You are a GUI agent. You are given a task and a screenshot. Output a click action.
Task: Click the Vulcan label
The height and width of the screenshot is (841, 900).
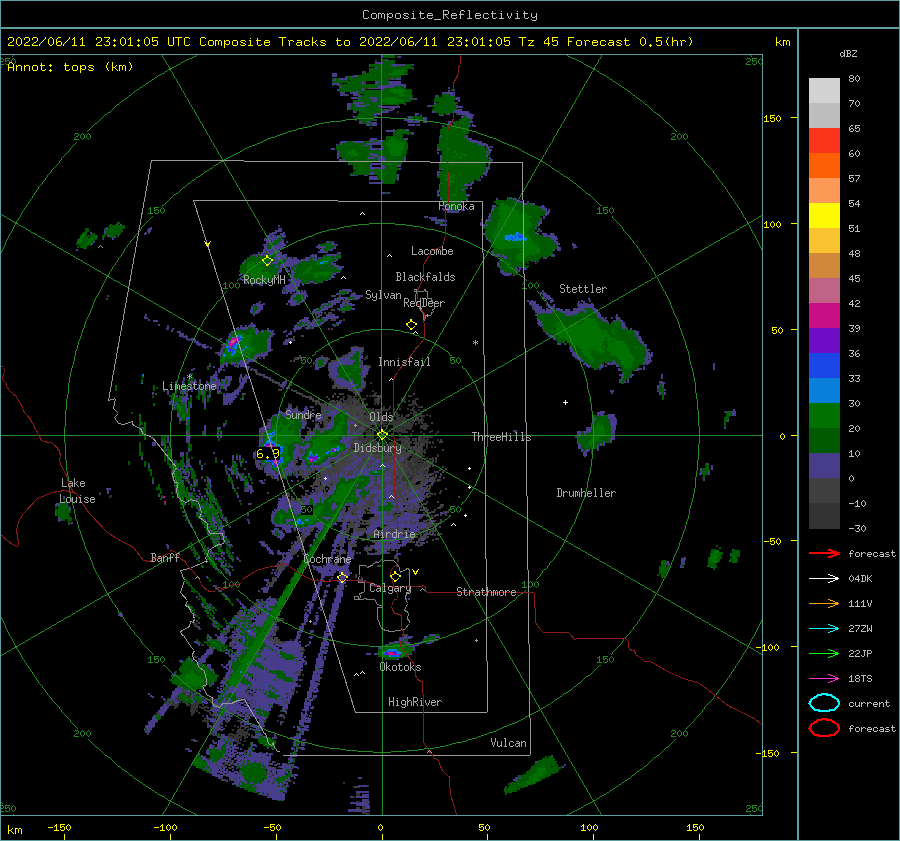click(509, 743)
